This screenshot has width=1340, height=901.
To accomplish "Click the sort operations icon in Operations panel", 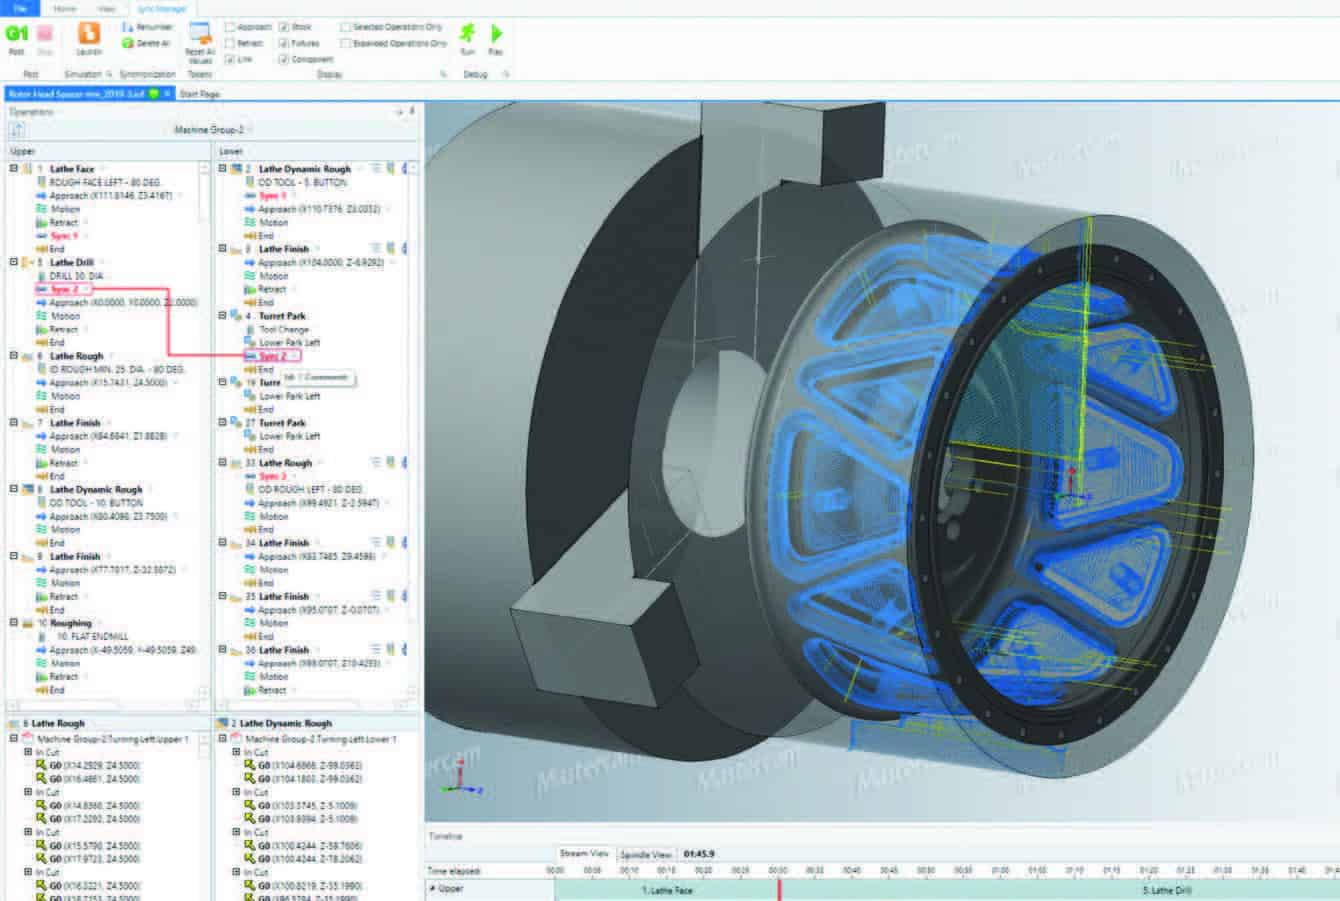I will tap(17, 130).
